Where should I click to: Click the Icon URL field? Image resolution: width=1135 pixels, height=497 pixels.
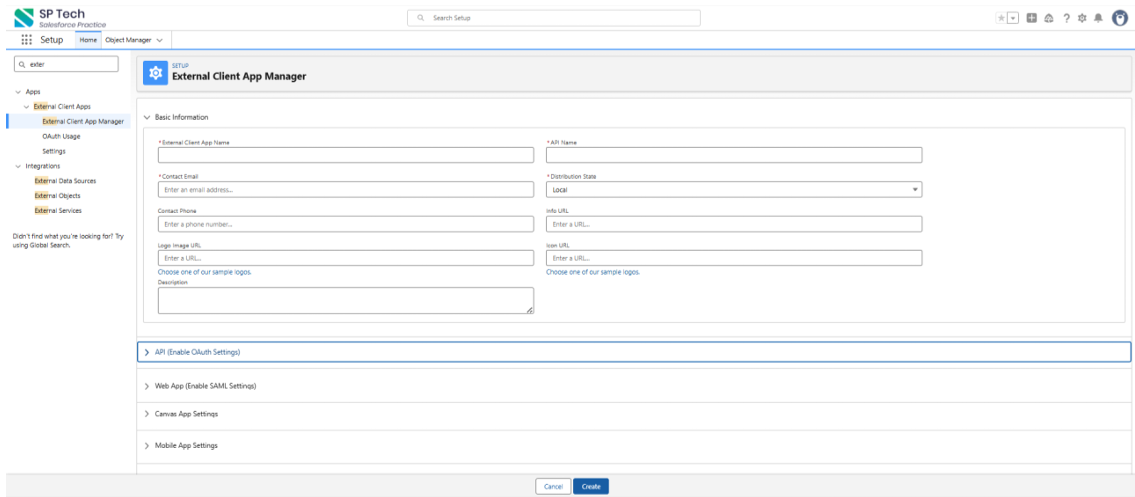734,258
